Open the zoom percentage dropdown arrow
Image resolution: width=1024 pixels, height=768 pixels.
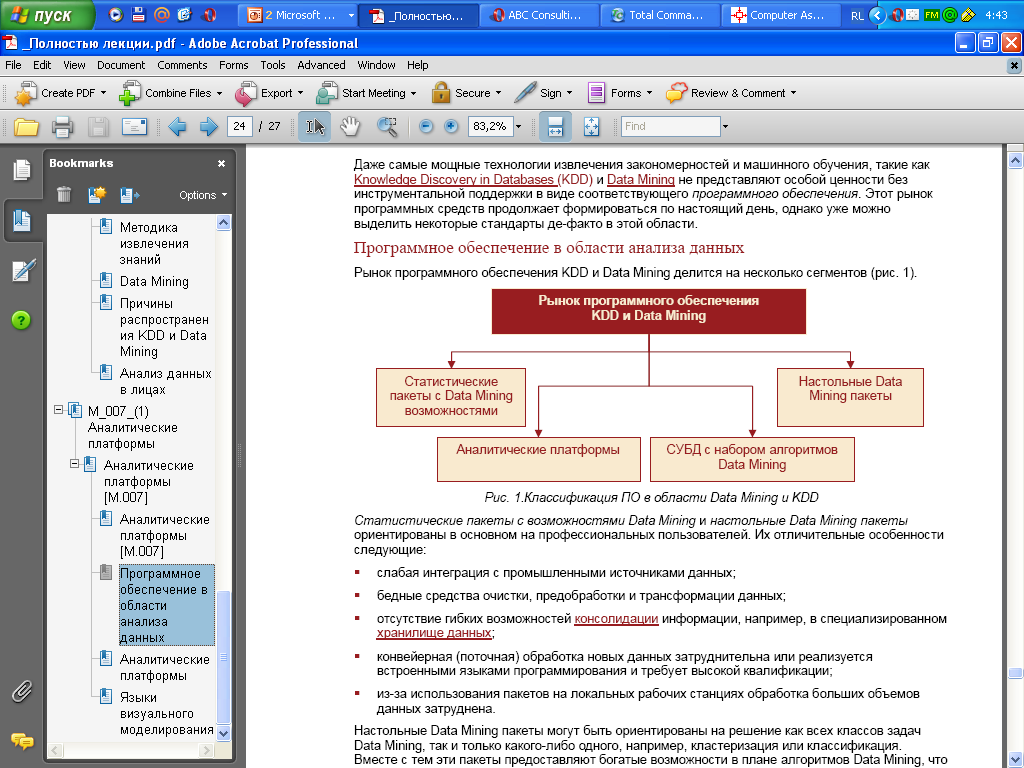(x=519, y=126)
